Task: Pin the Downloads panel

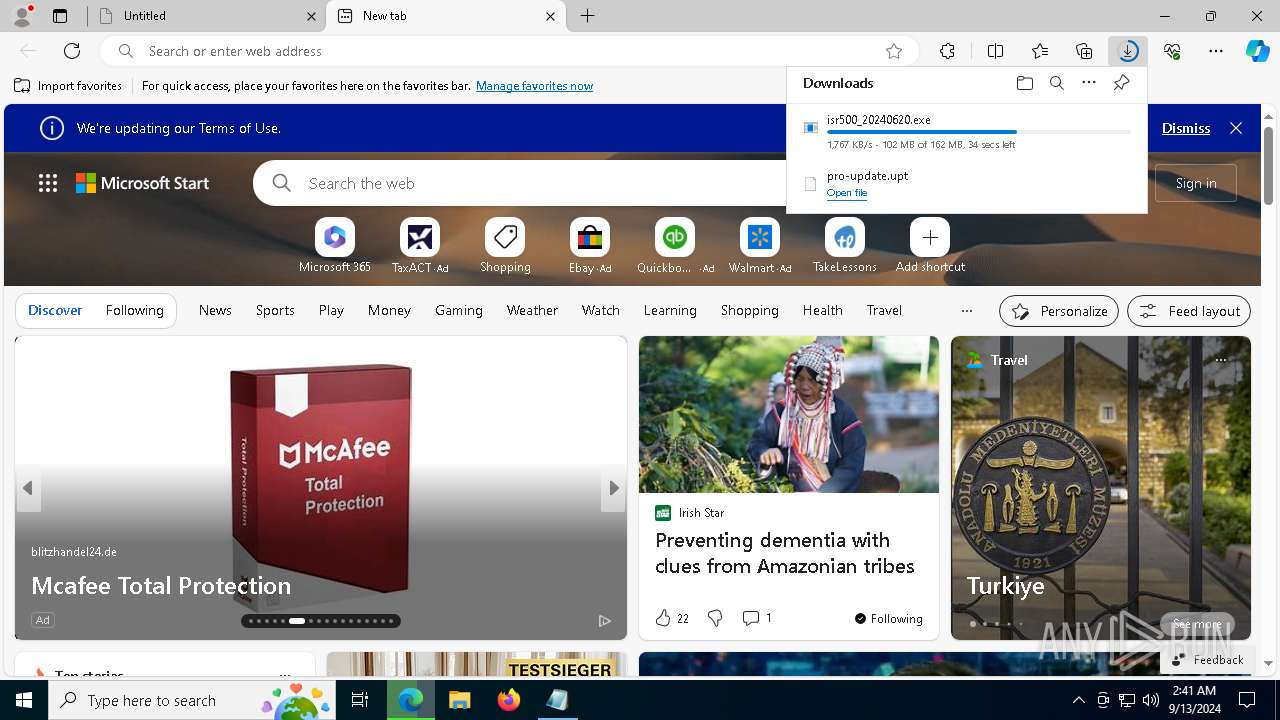Action: pyautogui.click(x=1121, y=83)
